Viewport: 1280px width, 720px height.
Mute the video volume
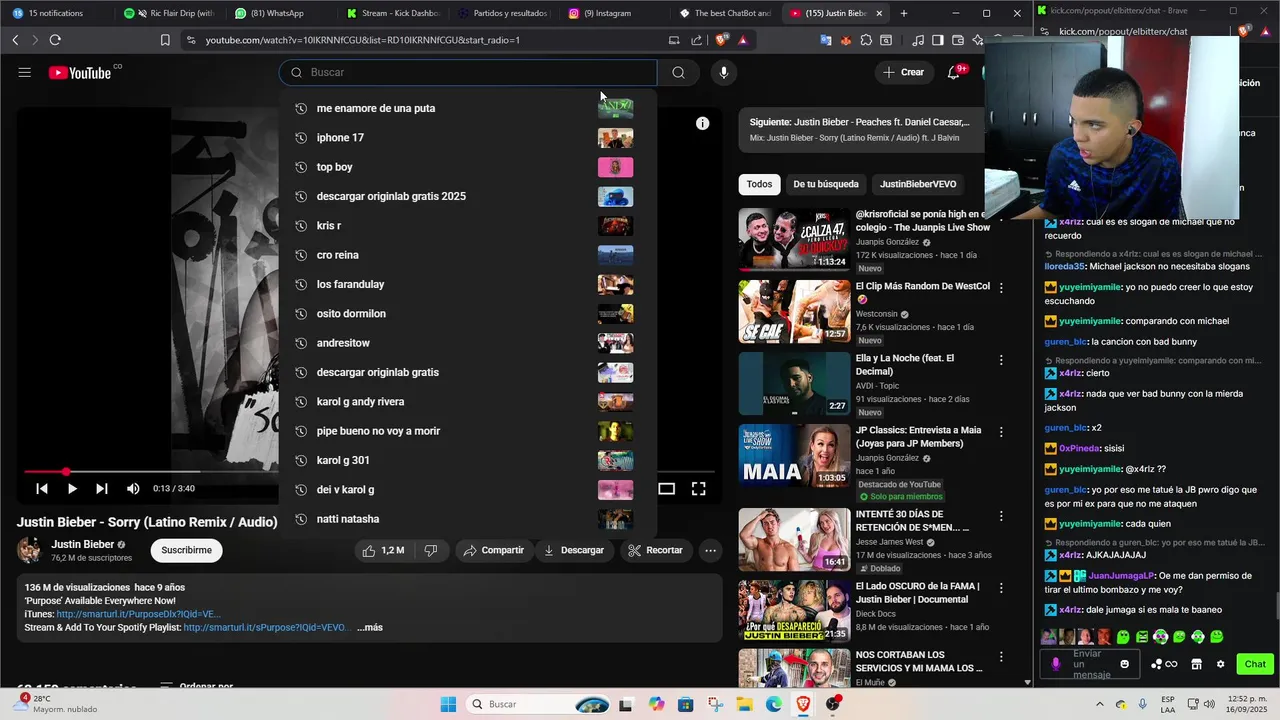click(x=133, y=488)
